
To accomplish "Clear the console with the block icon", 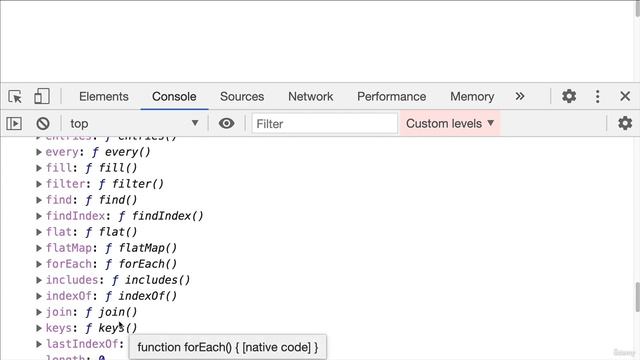I will [43, 123].
